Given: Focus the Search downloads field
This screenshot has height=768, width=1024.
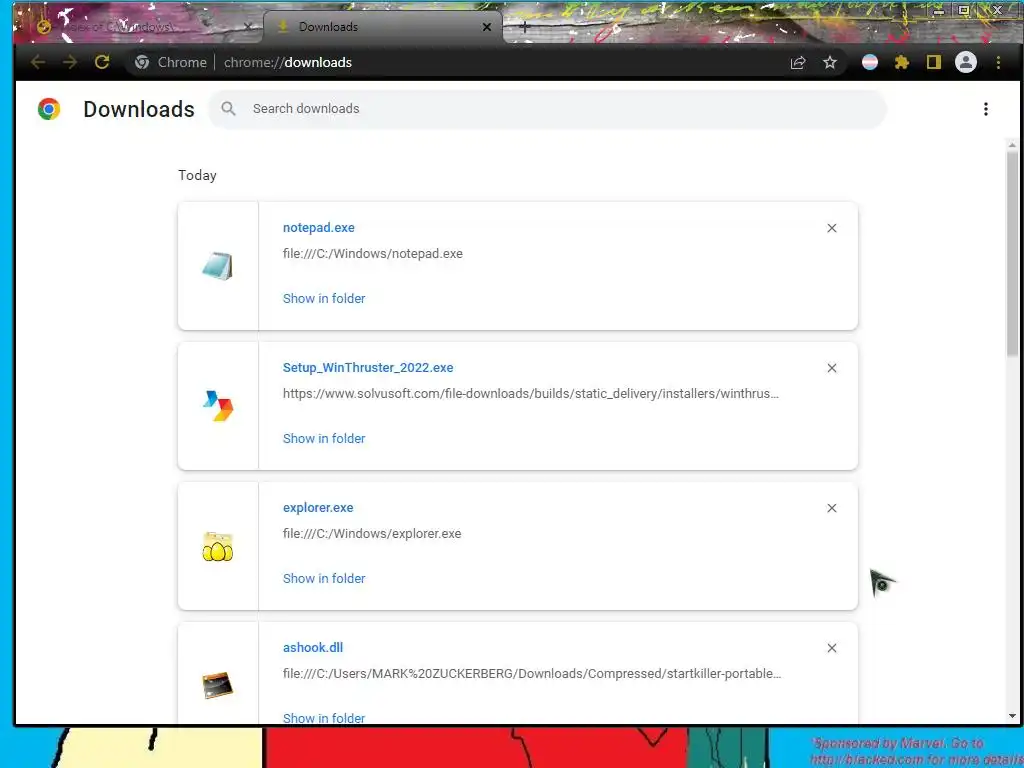Looking at the screenshot, I should pyautogui.click(x=547, y=109).
